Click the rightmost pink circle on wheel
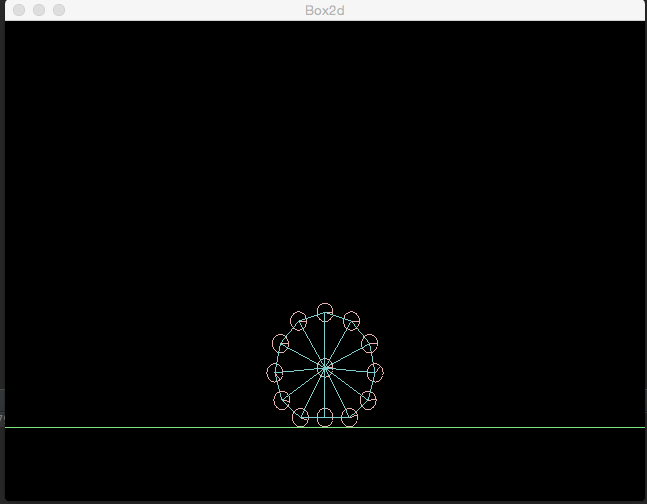 tap(375, 372)
